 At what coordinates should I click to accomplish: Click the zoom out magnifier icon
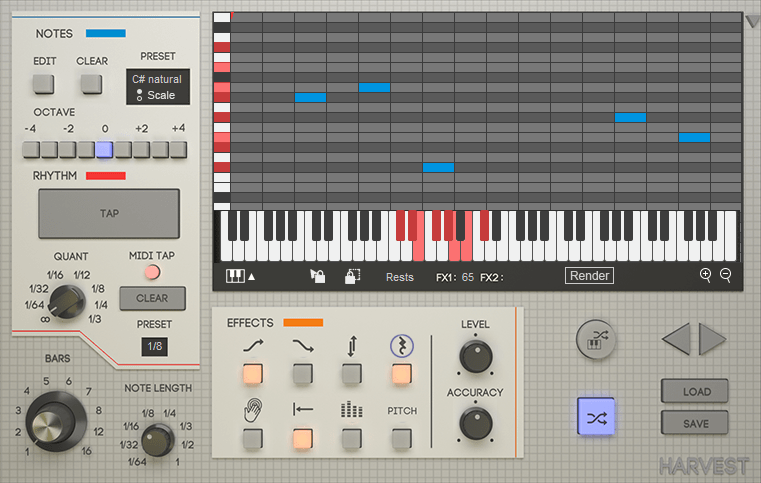726,275
